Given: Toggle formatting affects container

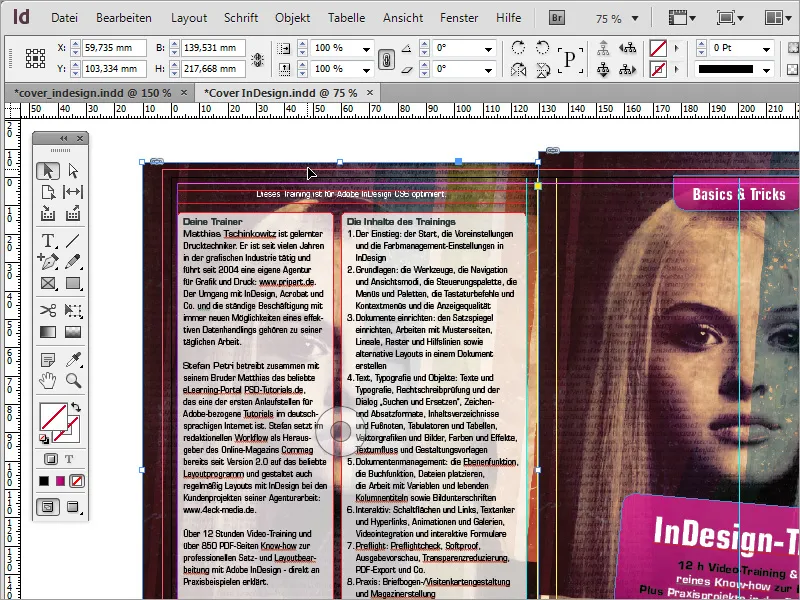Looking at the screenshot, I should (x=51, y=459).
